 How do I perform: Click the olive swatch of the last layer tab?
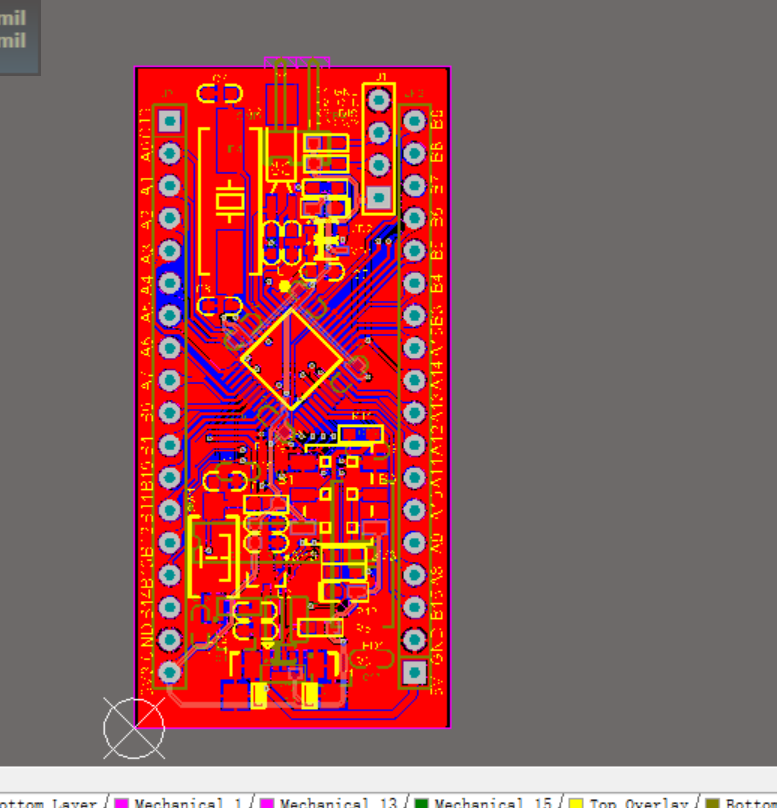(712, 803)
